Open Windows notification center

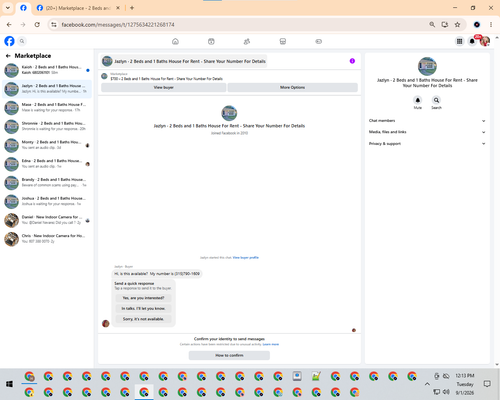tap(487, 384)
